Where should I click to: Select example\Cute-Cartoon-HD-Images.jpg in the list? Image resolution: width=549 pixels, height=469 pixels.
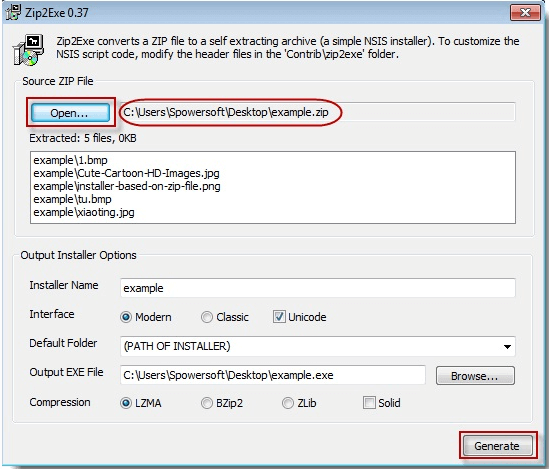coord(126,173)
